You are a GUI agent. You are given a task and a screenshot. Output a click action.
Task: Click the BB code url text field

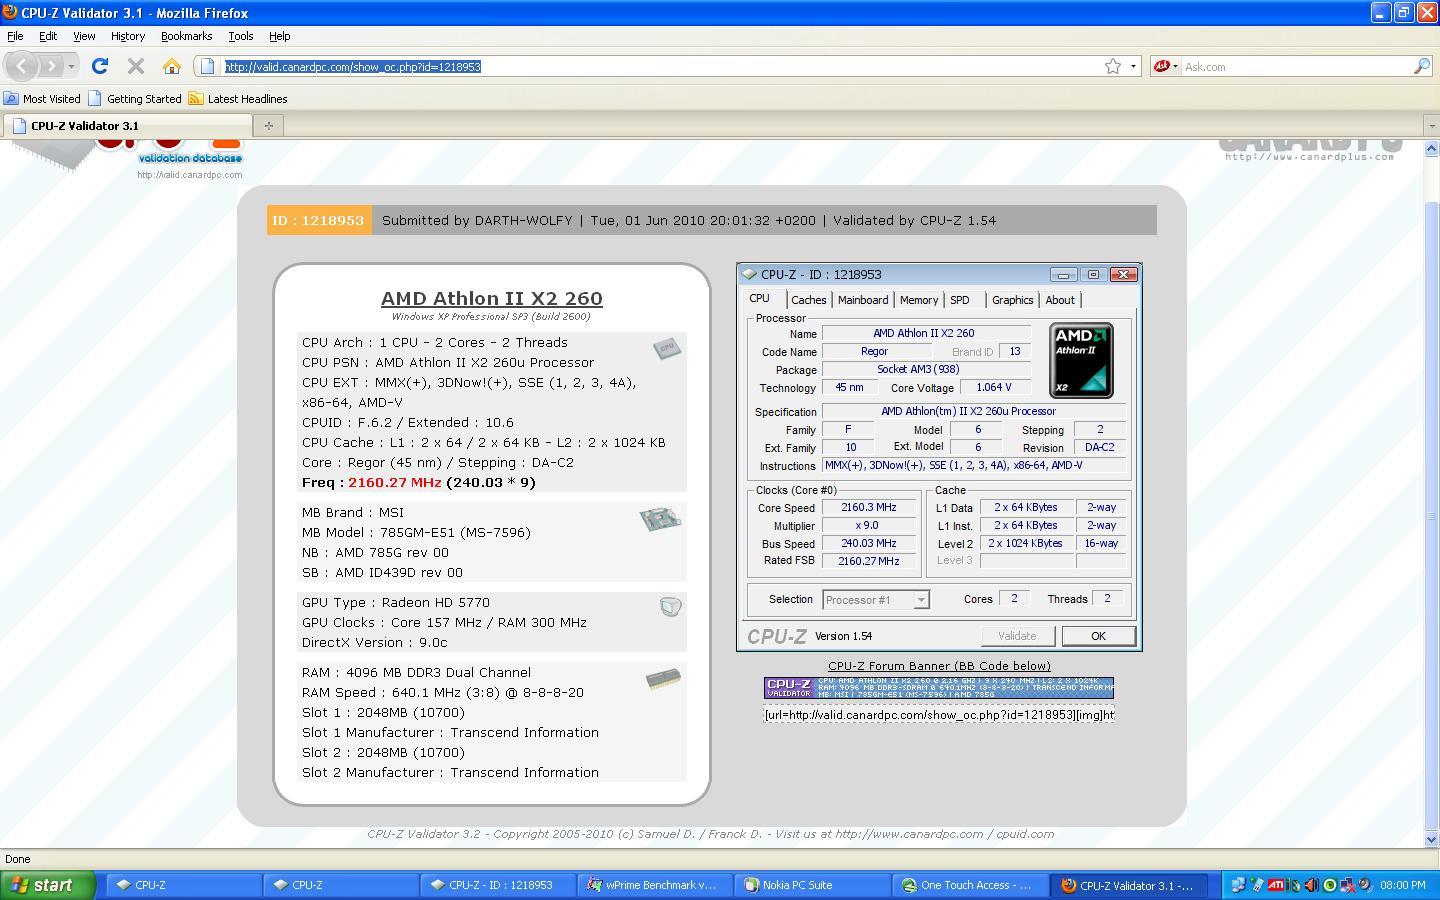[x=939, y=714]
